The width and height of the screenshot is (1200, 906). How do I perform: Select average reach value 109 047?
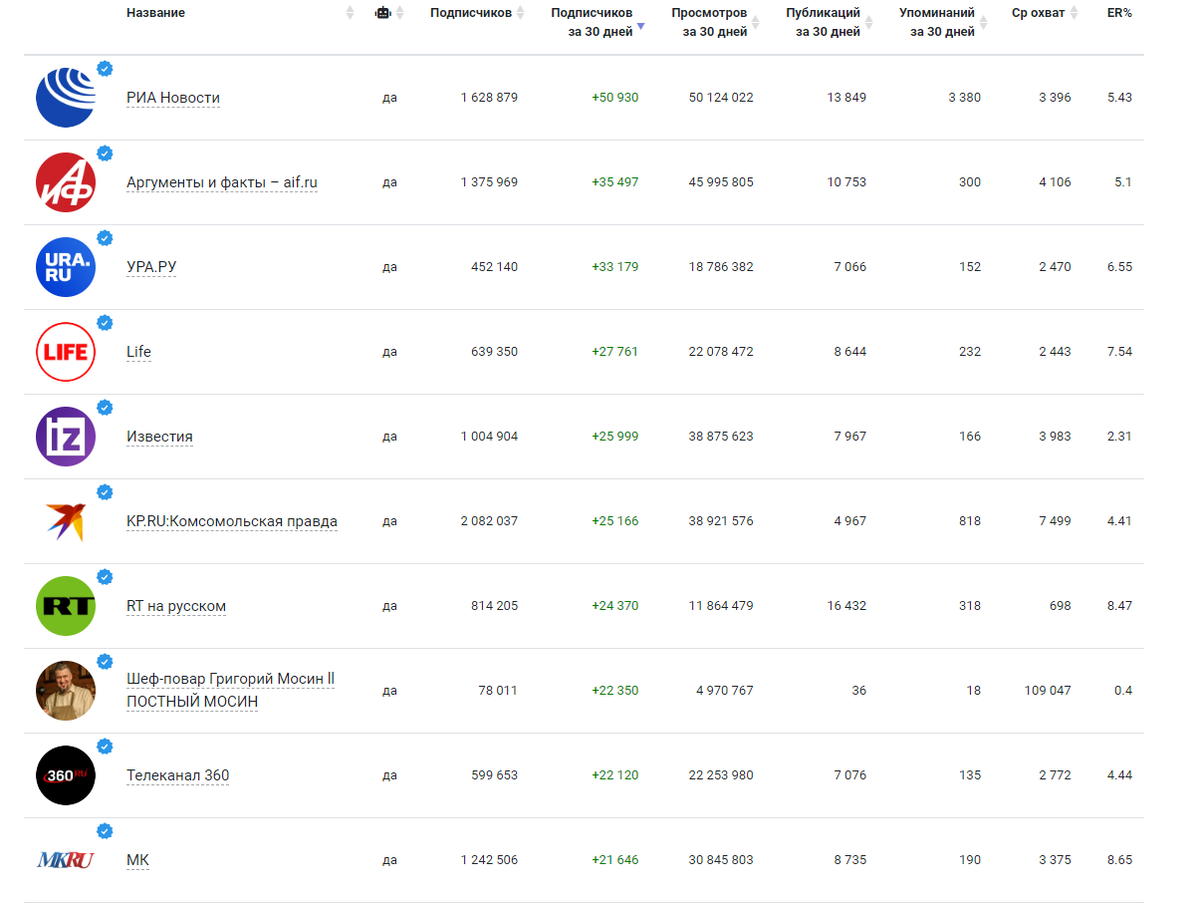(x=1048, y=691)
